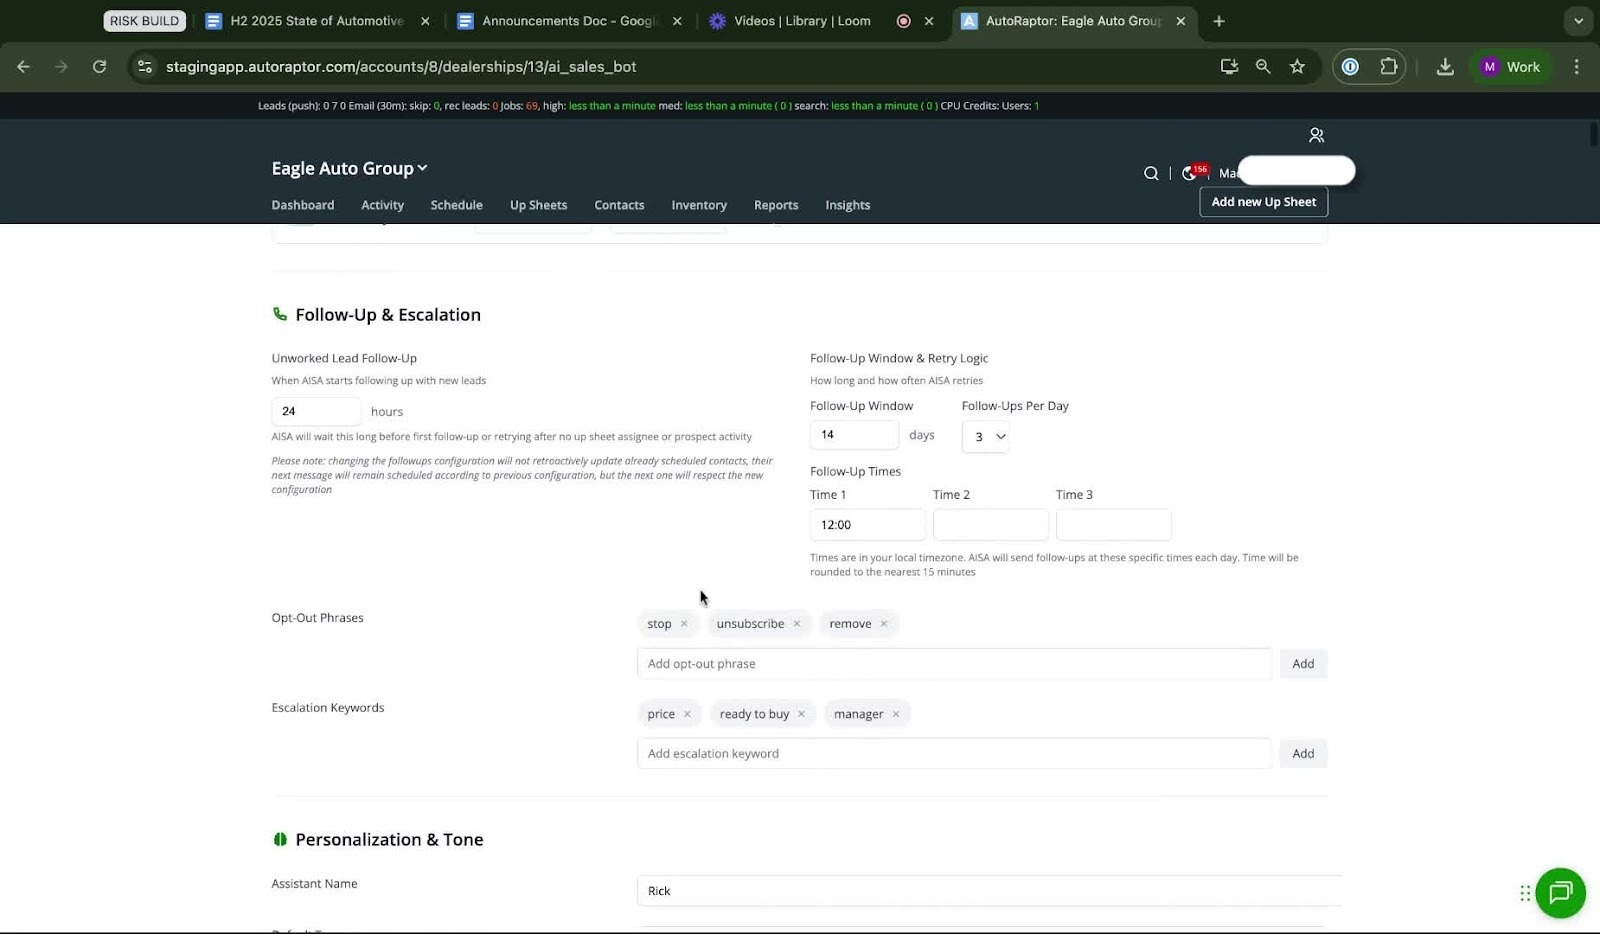Open the notifications icon with red badge
The width and height of the screenshot is (1600, 934).
(1190, 173)
